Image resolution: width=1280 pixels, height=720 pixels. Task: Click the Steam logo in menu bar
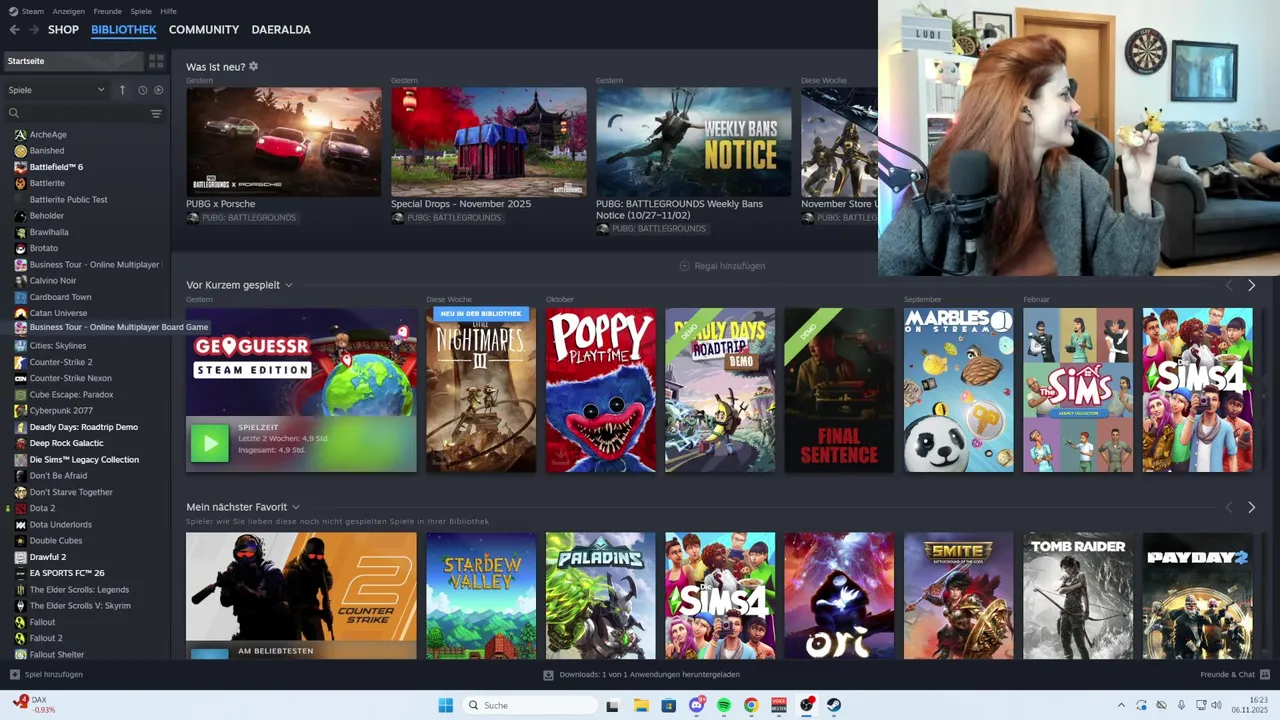[13, 11]
